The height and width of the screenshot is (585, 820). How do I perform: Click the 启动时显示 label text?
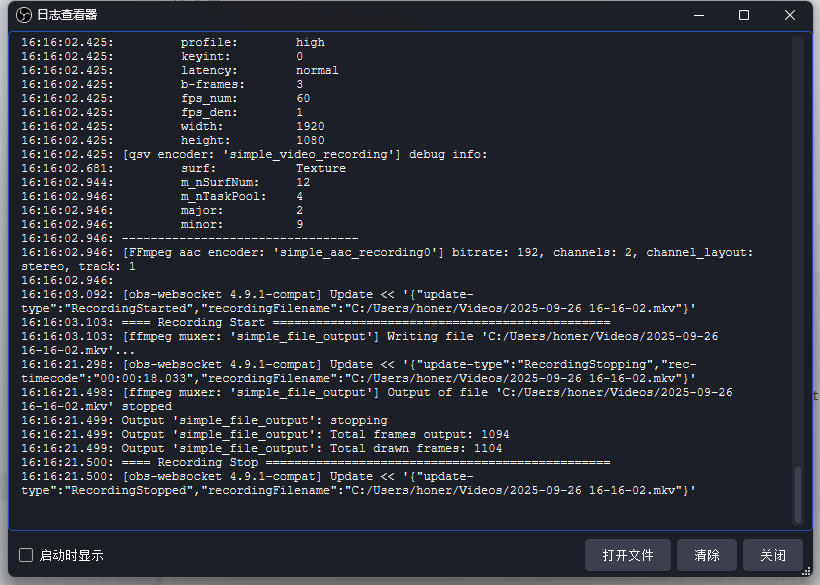(x=71, y=555)
